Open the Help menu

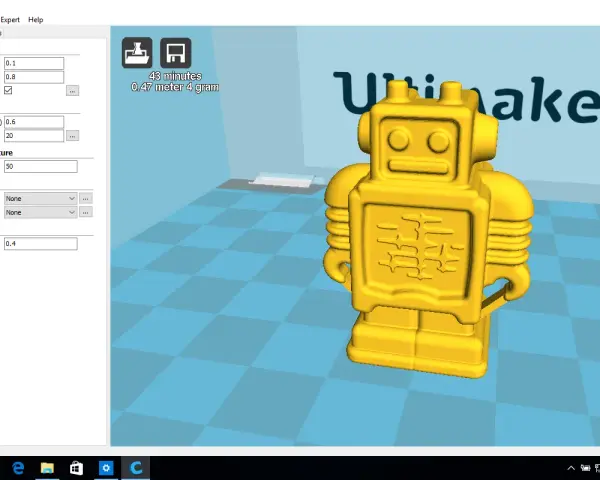36,20
